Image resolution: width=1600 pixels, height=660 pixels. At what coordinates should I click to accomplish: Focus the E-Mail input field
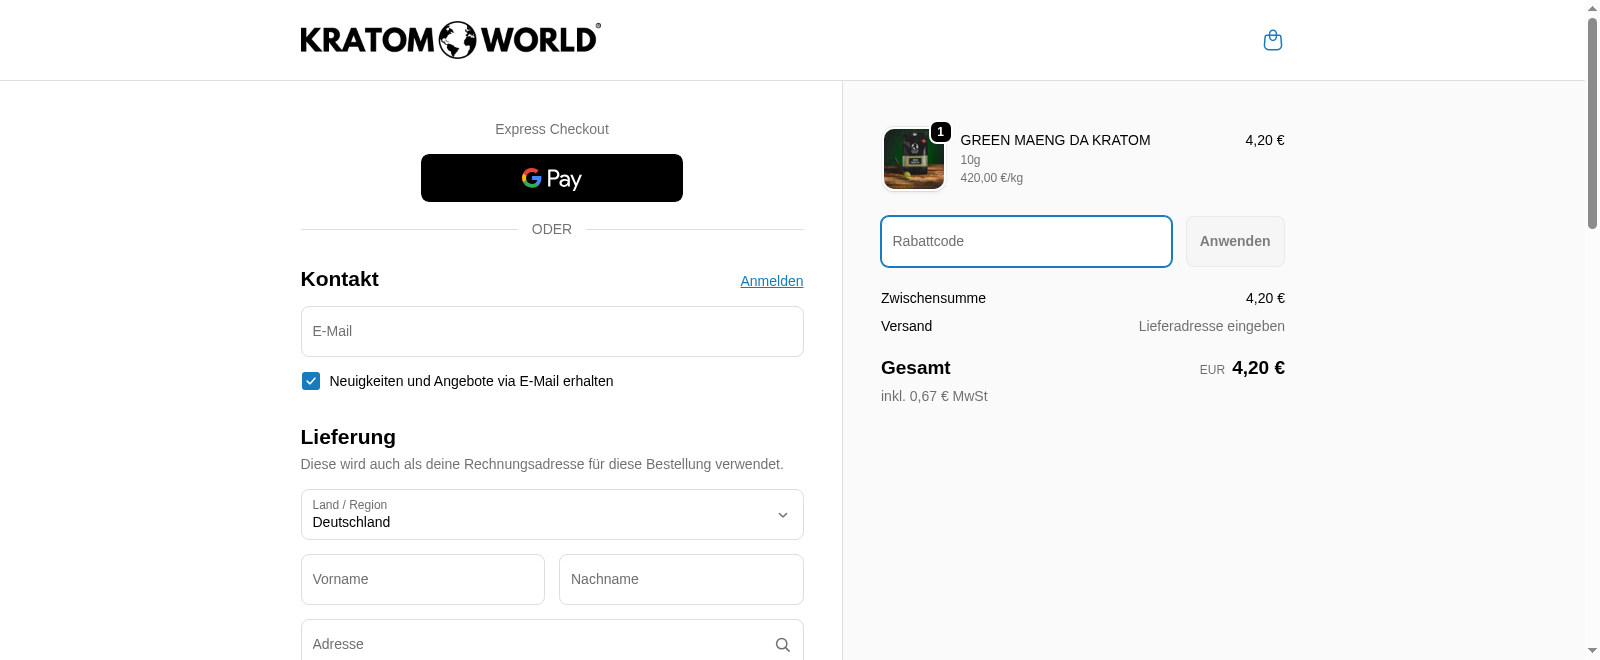(552, 331)
